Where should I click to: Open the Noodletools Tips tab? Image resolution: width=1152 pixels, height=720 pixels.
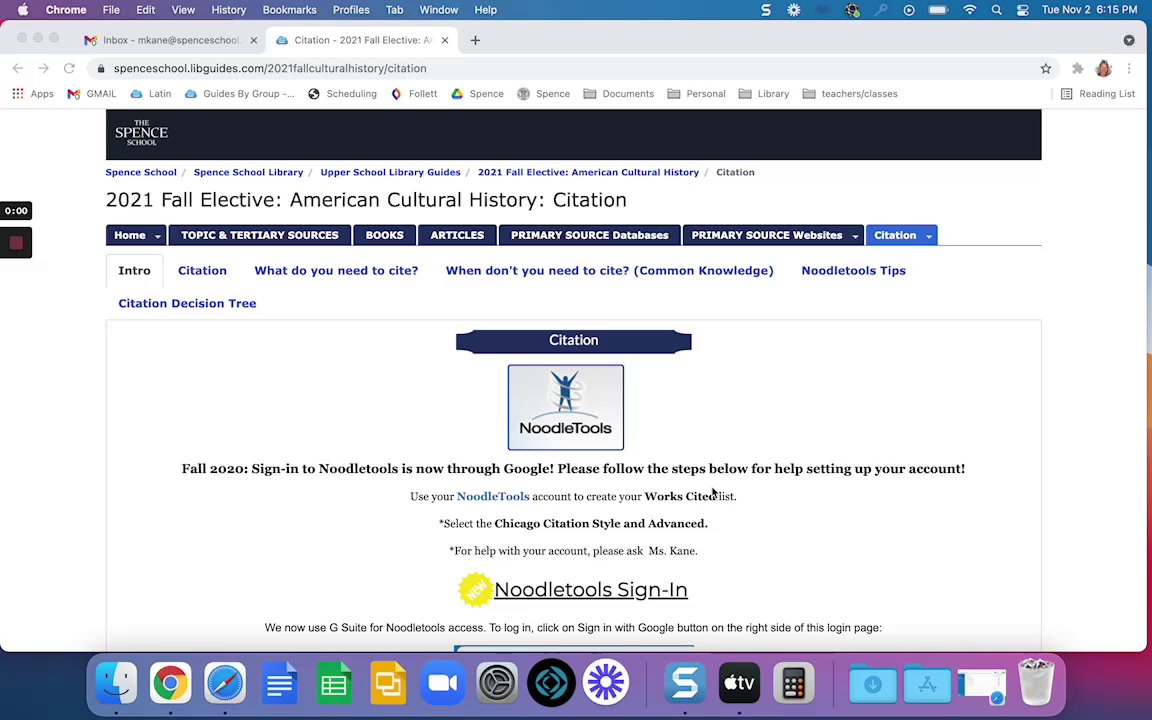pyautogui.click(x=854, y=270)
